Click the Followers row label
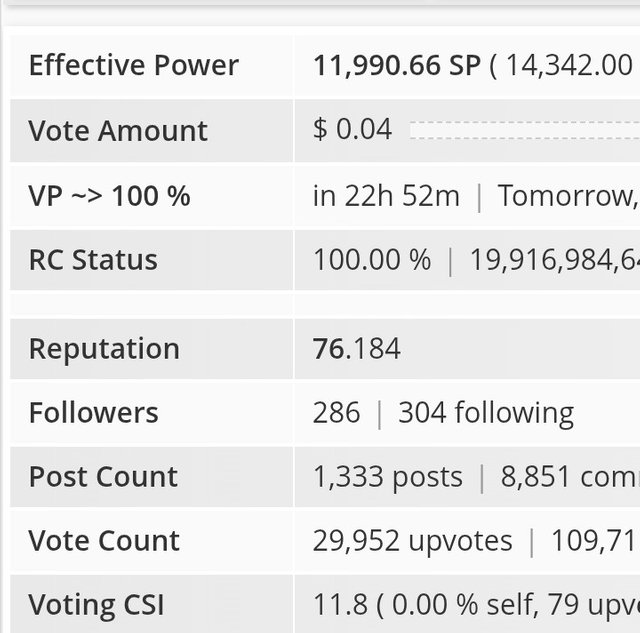Screen dimensions: 640x633 tap(93, 413)
